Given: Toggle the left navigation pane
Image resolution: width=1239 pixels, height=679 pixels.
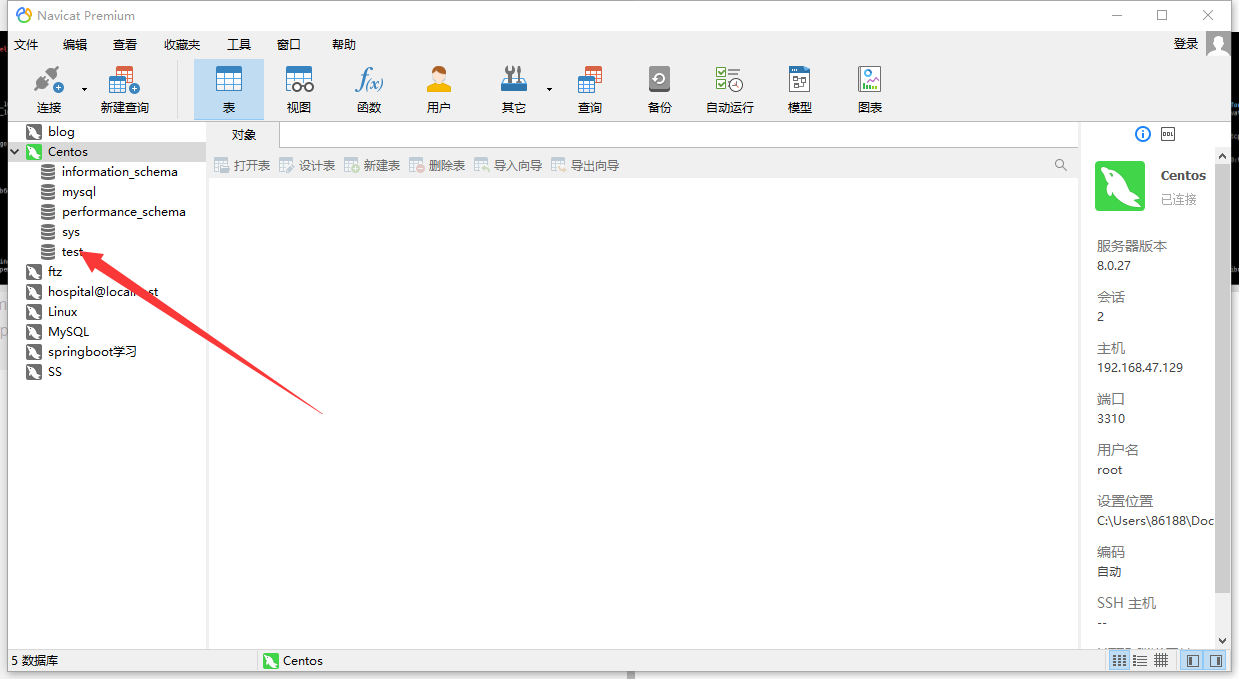Looking at the screenshot, I should (x=1193, y=661).
